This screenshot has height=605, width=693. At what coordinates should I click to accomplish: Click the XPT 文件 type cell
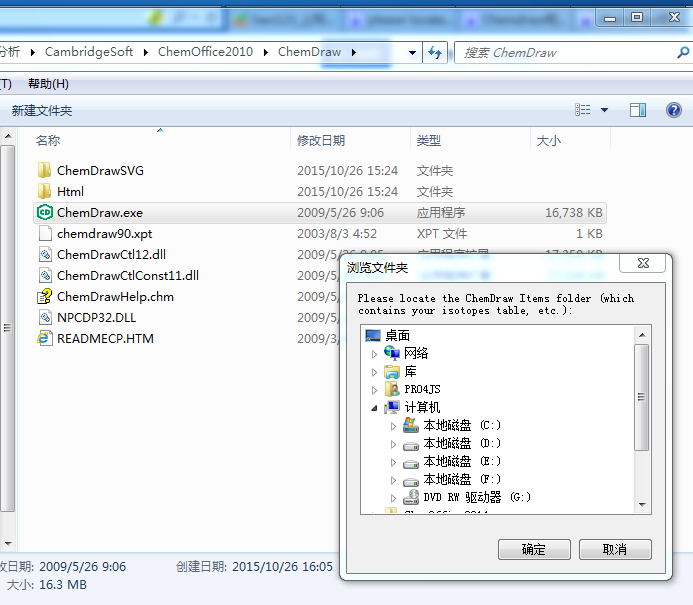point(442,233)
